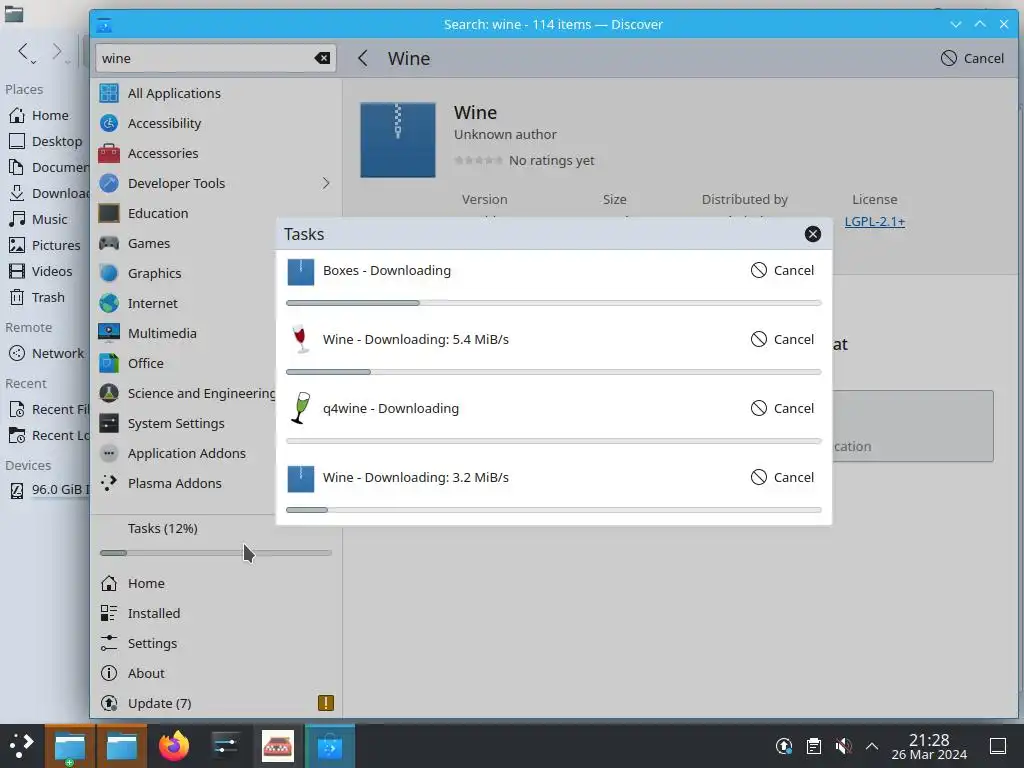Select the Internet category
The height and width of the screenshot is (768, 1024).
click(x=185, y=304)
